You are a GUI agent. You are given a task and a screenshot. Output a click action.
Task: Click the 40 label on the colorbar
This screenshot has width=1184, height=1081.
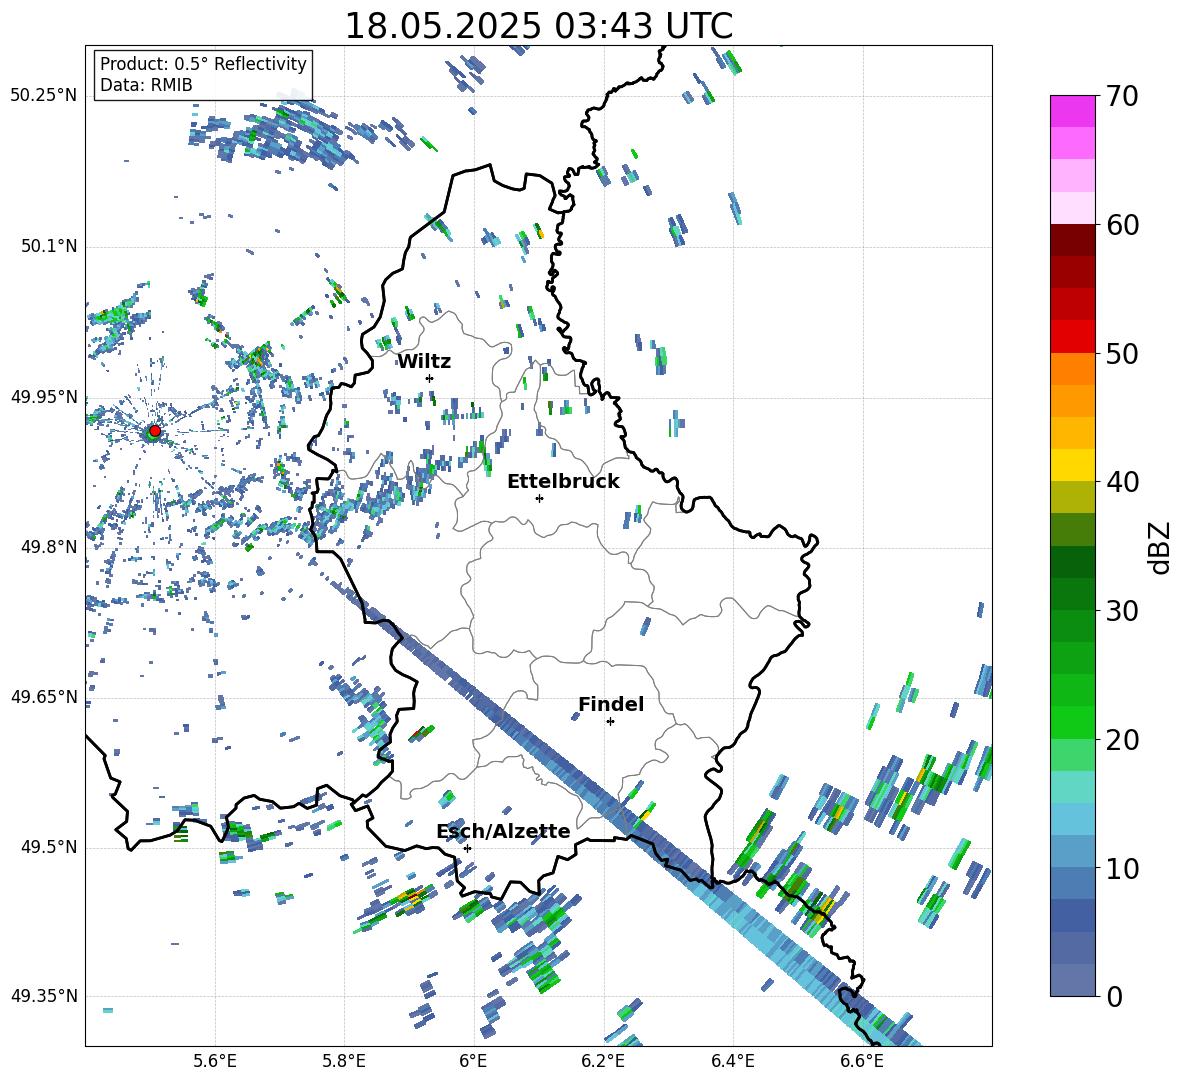coord(1121,482)
